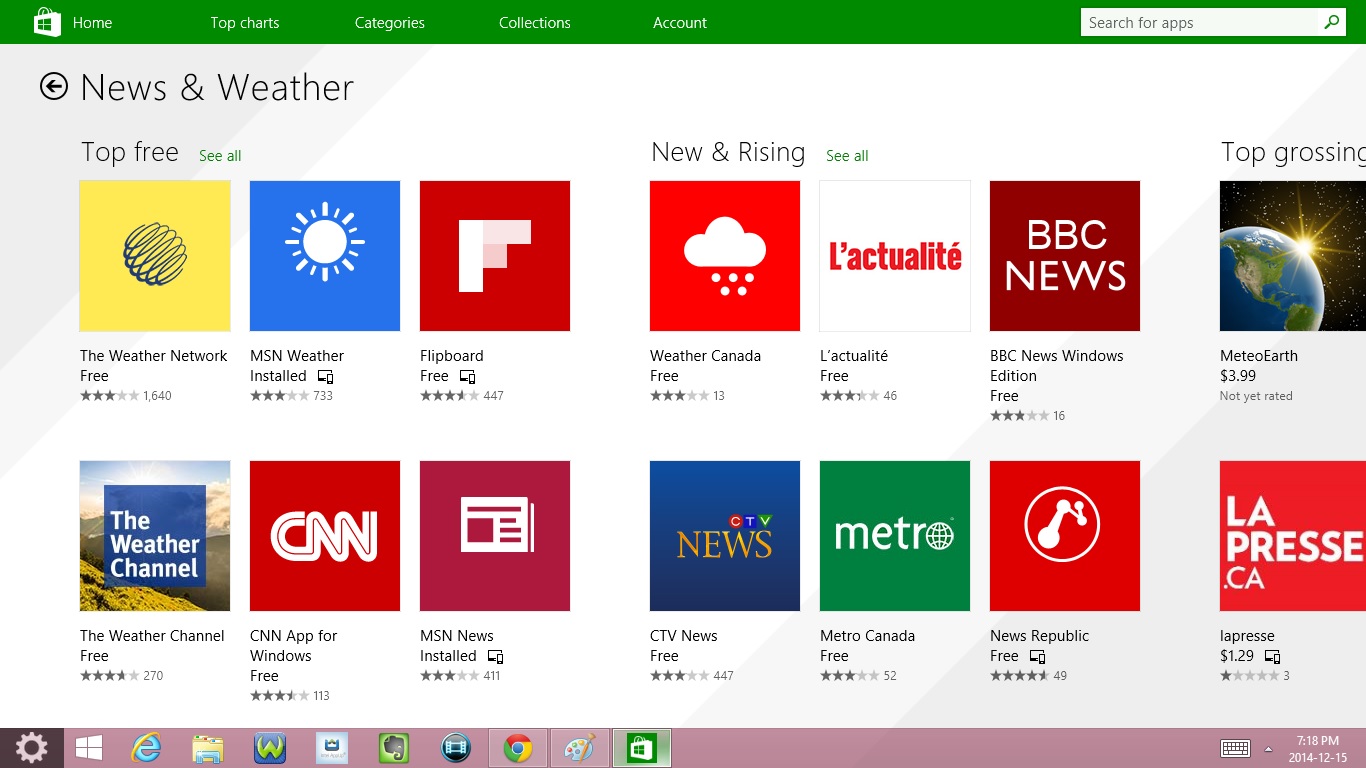Image resolution: width=1366 pixels, height=768 pixels.
Task: Open the Weather Canada app tile
Action: [x=725, y=256]
